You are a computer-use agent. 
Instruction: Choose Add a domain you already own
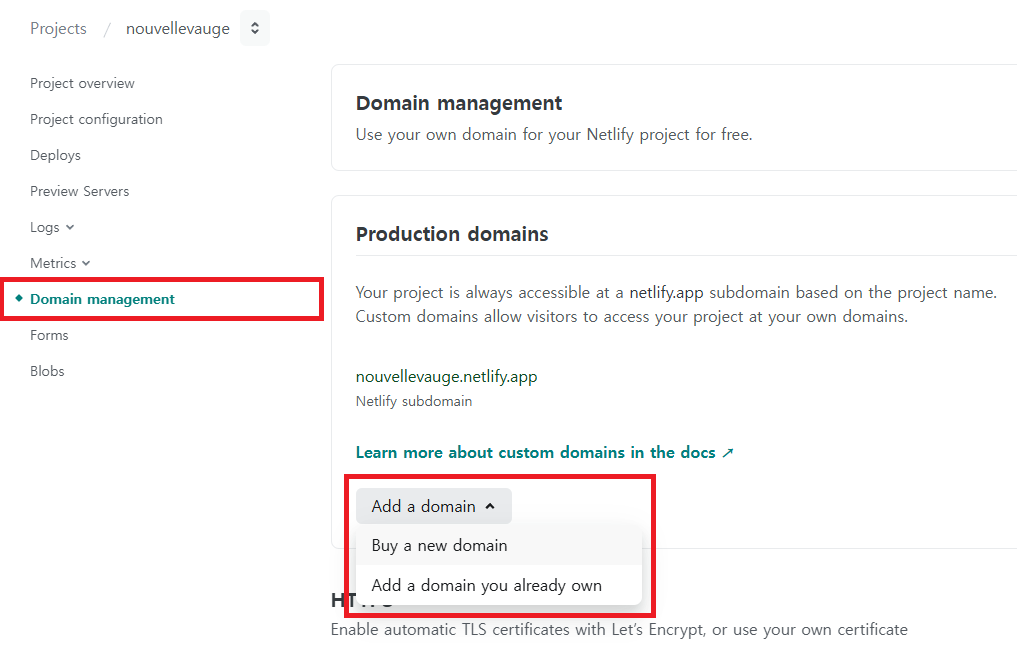[x=499, y=585]
